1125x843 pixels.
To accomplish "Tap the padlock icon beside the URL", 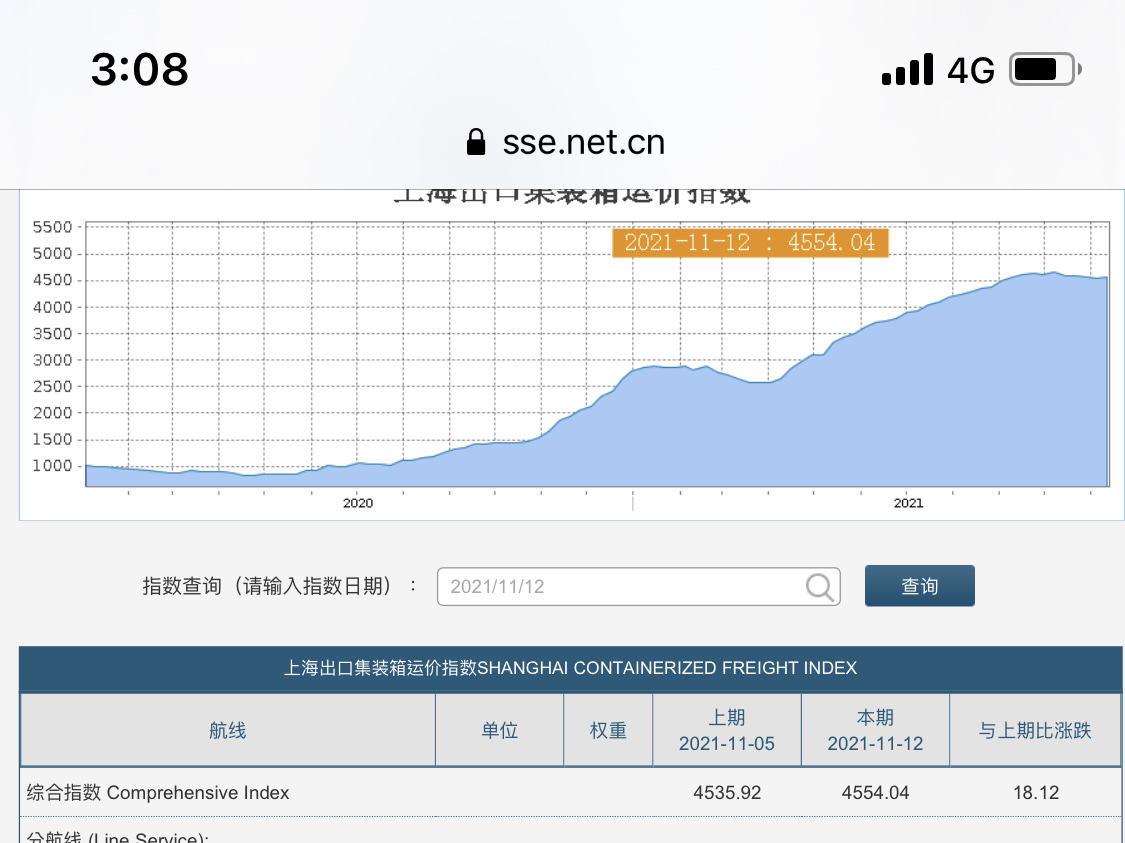I will 476,142.
